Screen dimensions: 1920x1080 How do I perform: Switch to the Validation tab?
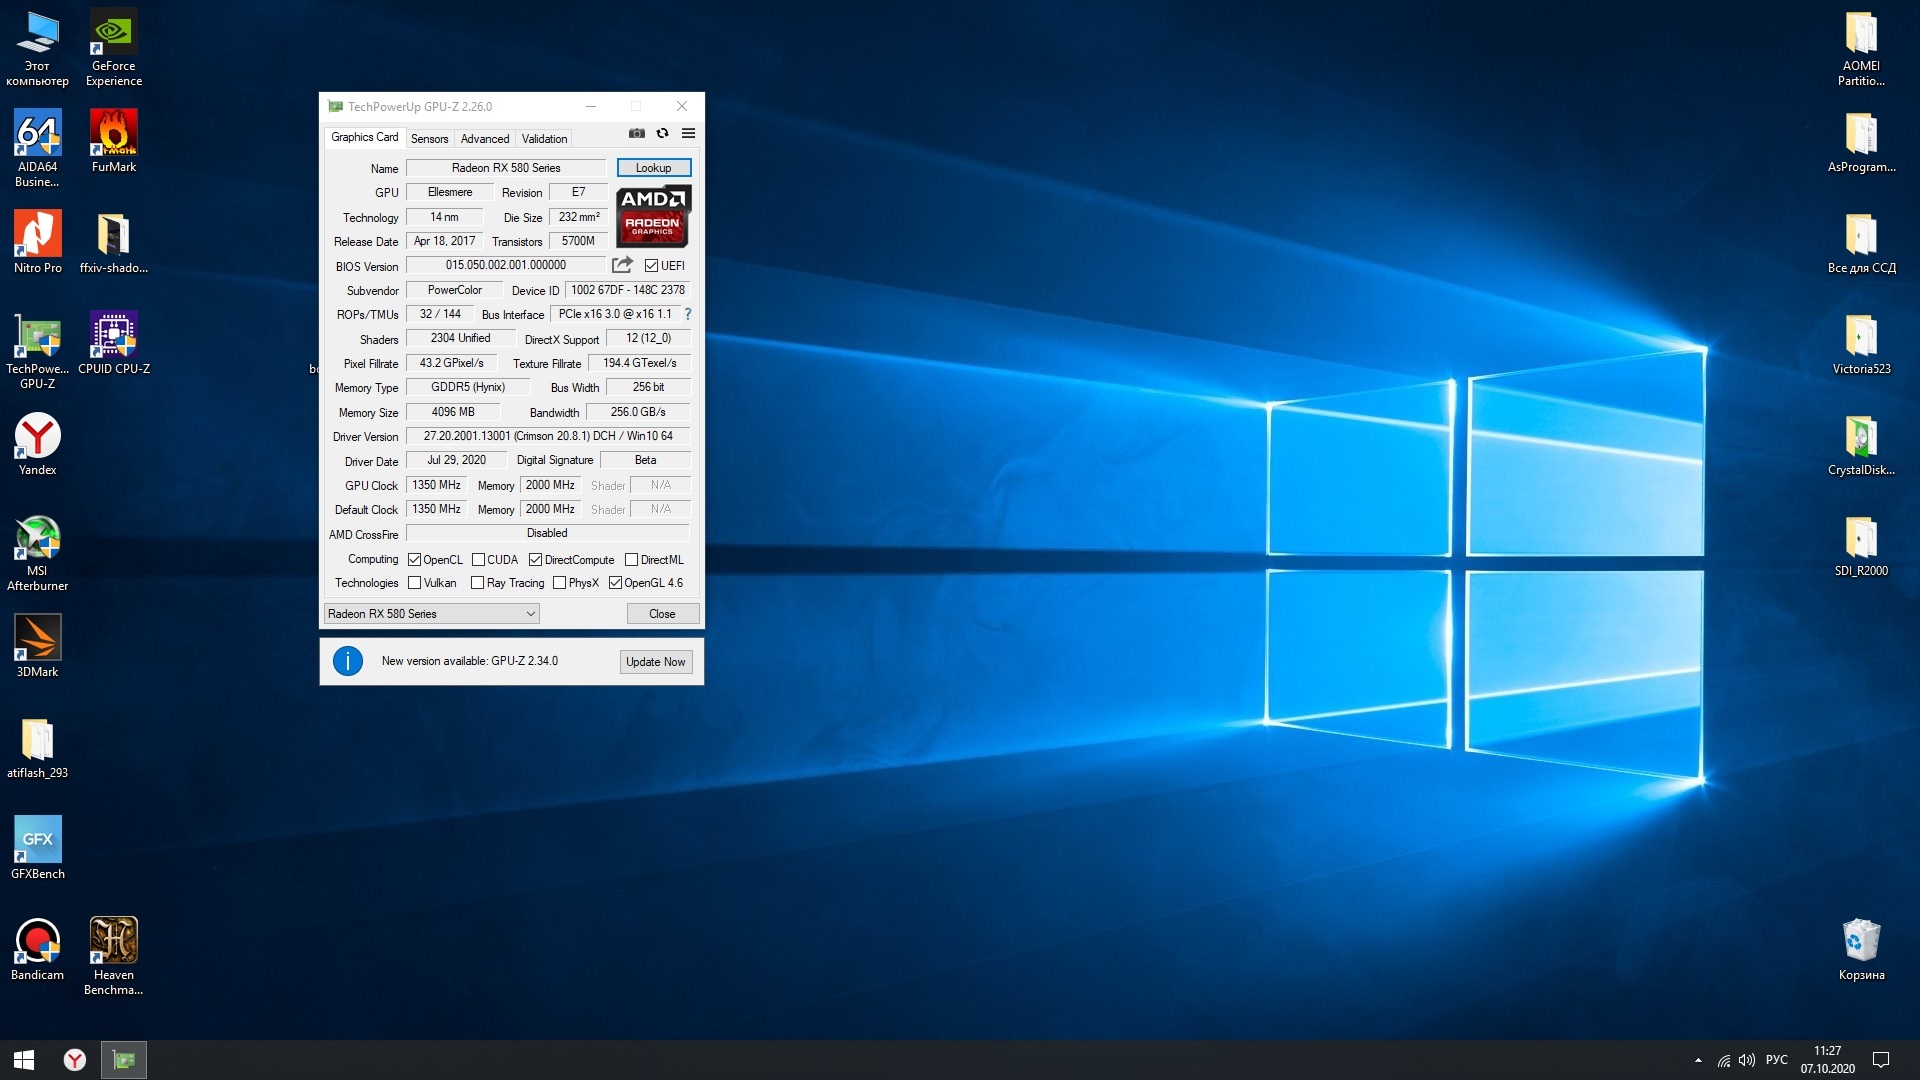click(x=544, y=139)
